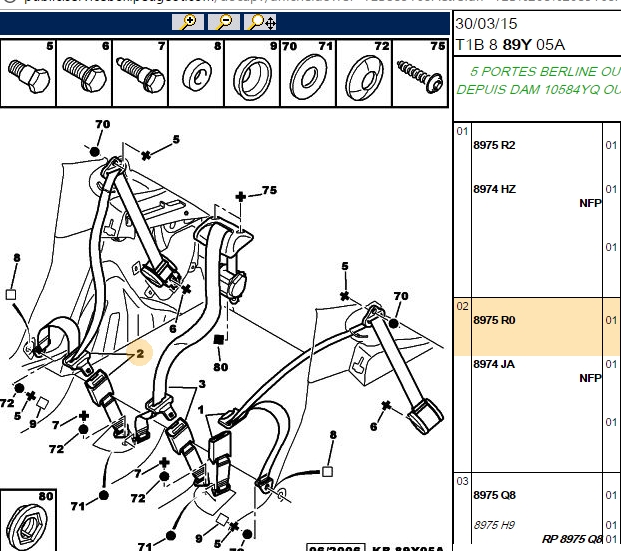Click part number 8974 HZ
621x551 pixels.
click(494, 189)
